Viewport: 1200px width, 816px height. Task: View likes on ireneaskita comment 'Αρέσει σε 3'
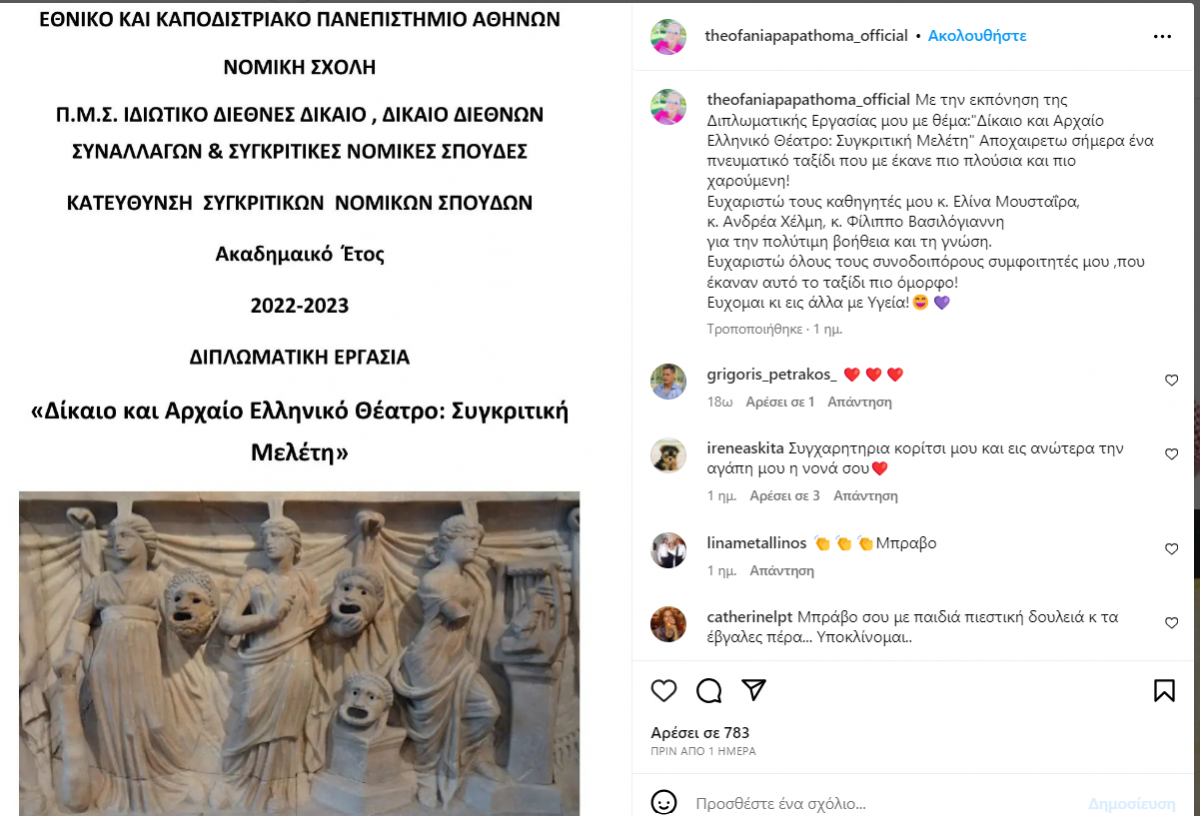click(x=785, y=496)
